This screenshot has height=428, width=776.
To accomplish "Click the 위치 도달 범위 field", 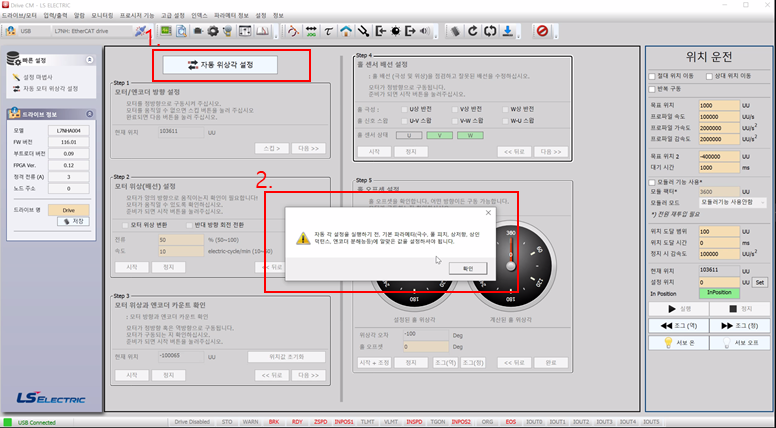I will pos(719,232).
